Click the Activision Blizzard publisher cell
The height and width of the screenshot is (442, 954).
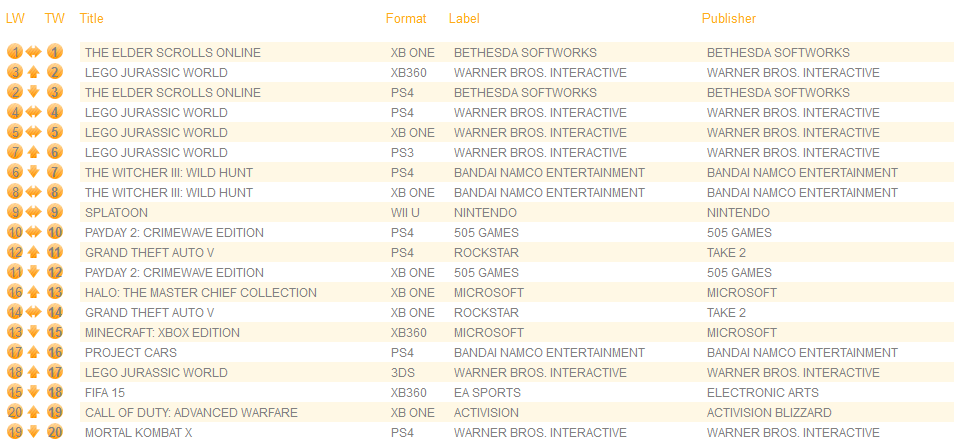click(x=769, y=413)
